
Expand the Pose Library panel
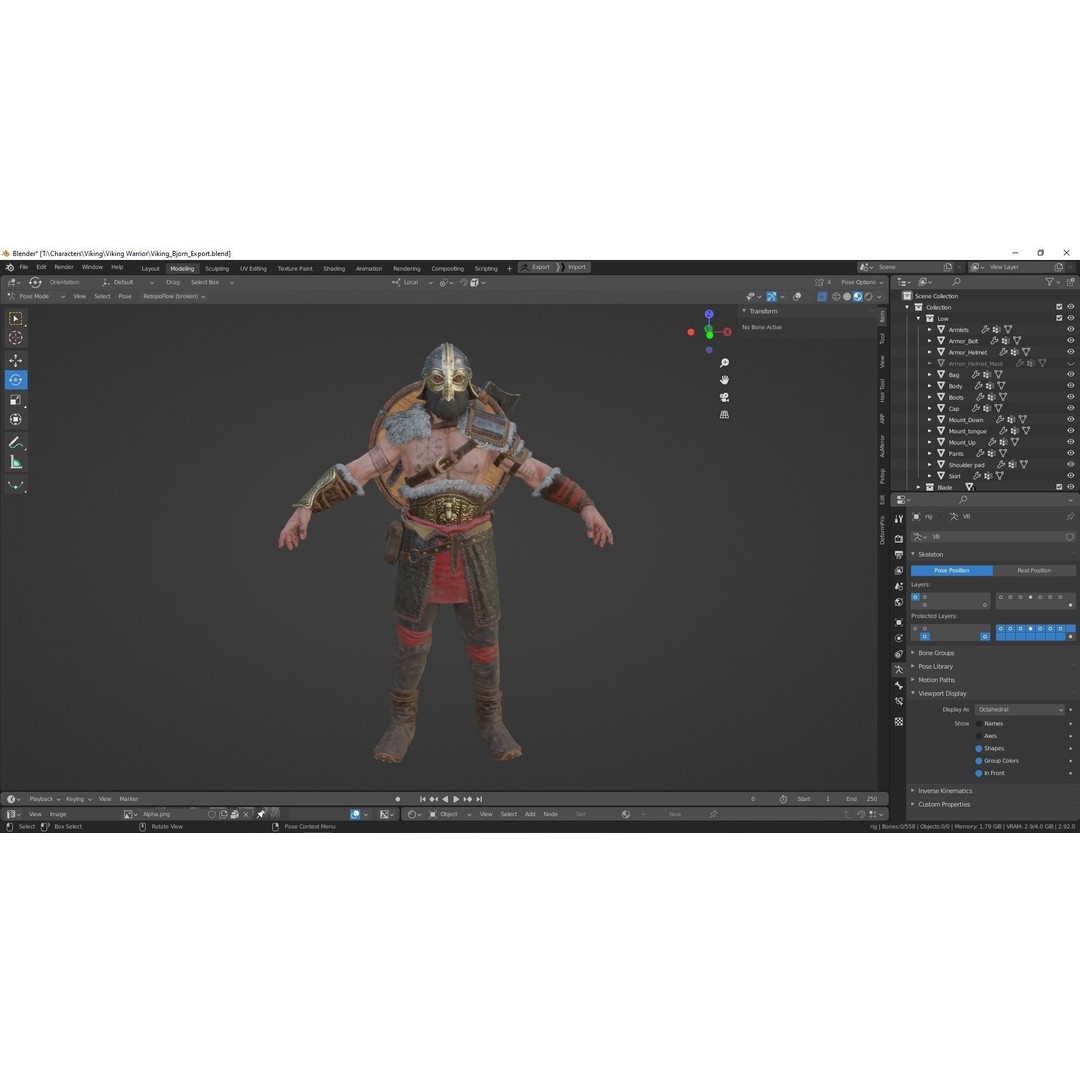click(935, 667)
